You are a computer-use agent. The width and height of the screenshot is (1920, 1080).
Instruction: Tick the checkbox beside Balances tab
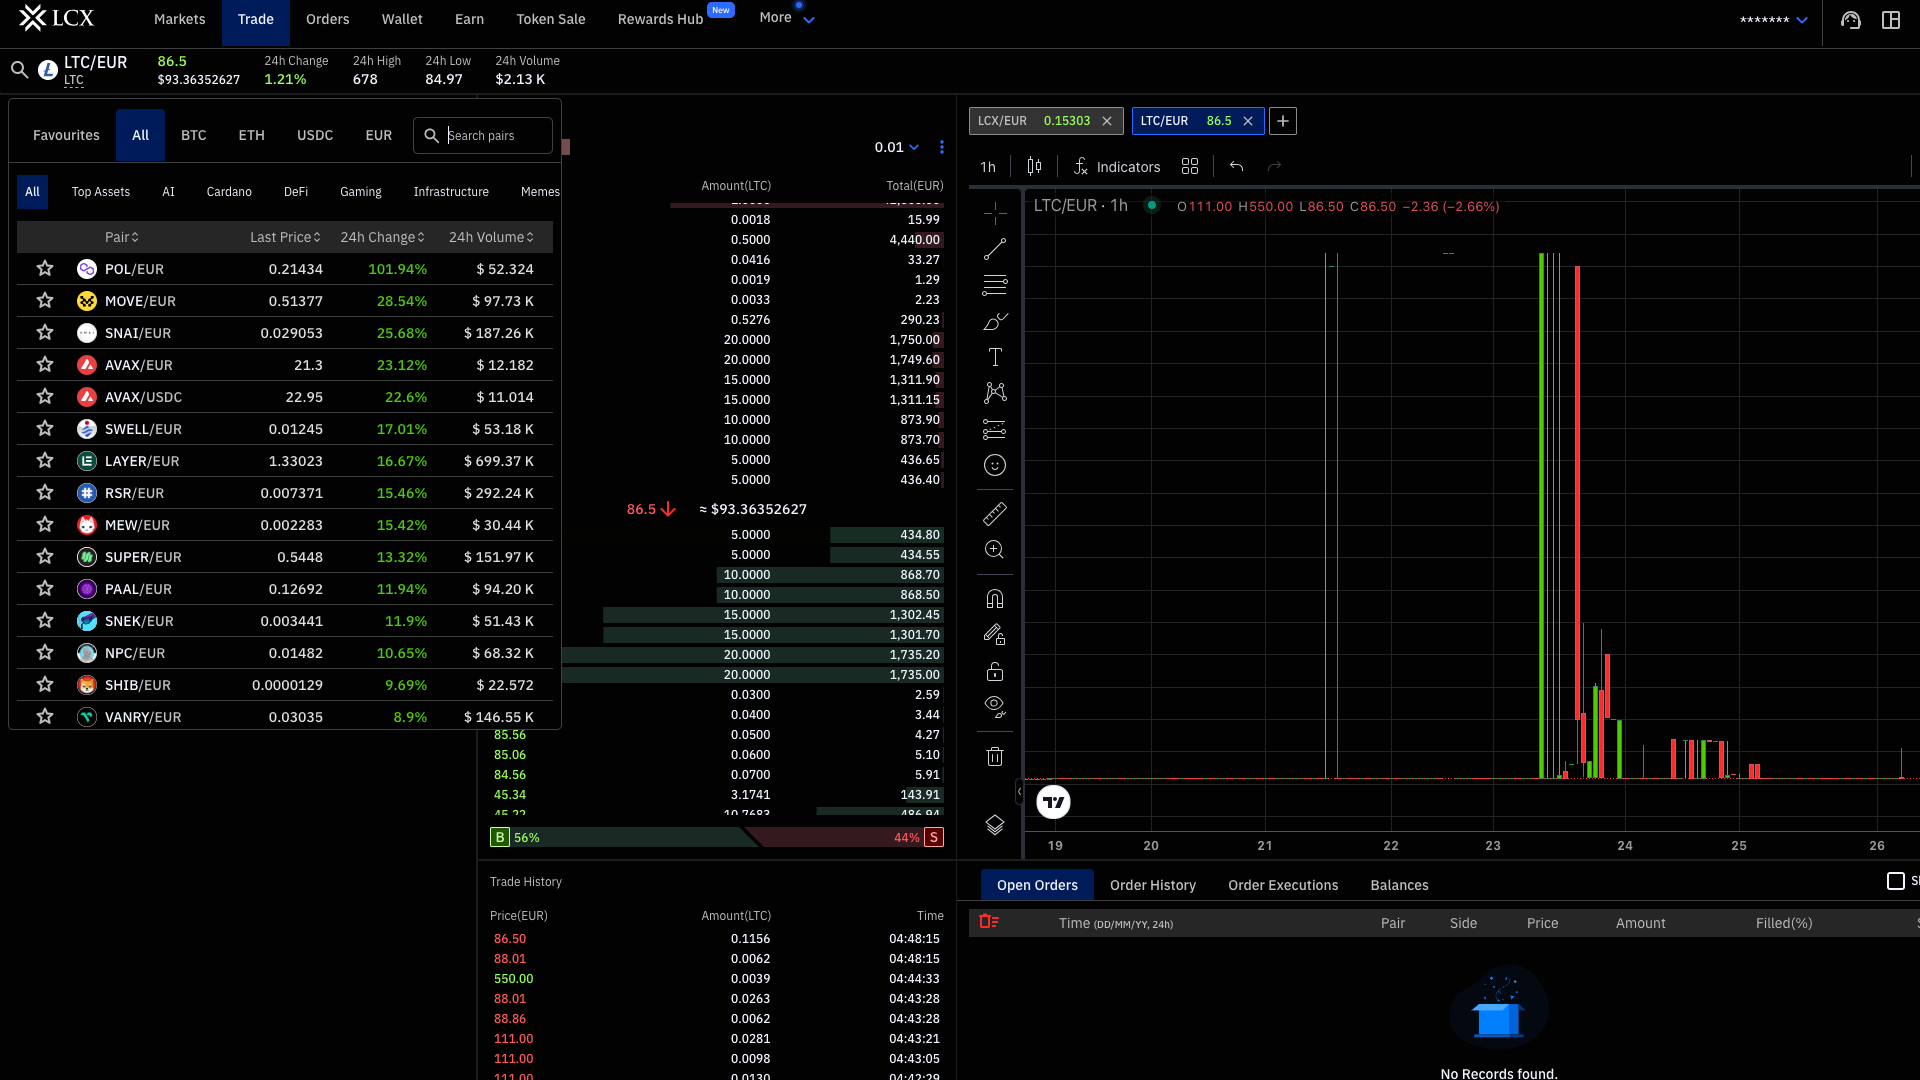(1895, 881)
